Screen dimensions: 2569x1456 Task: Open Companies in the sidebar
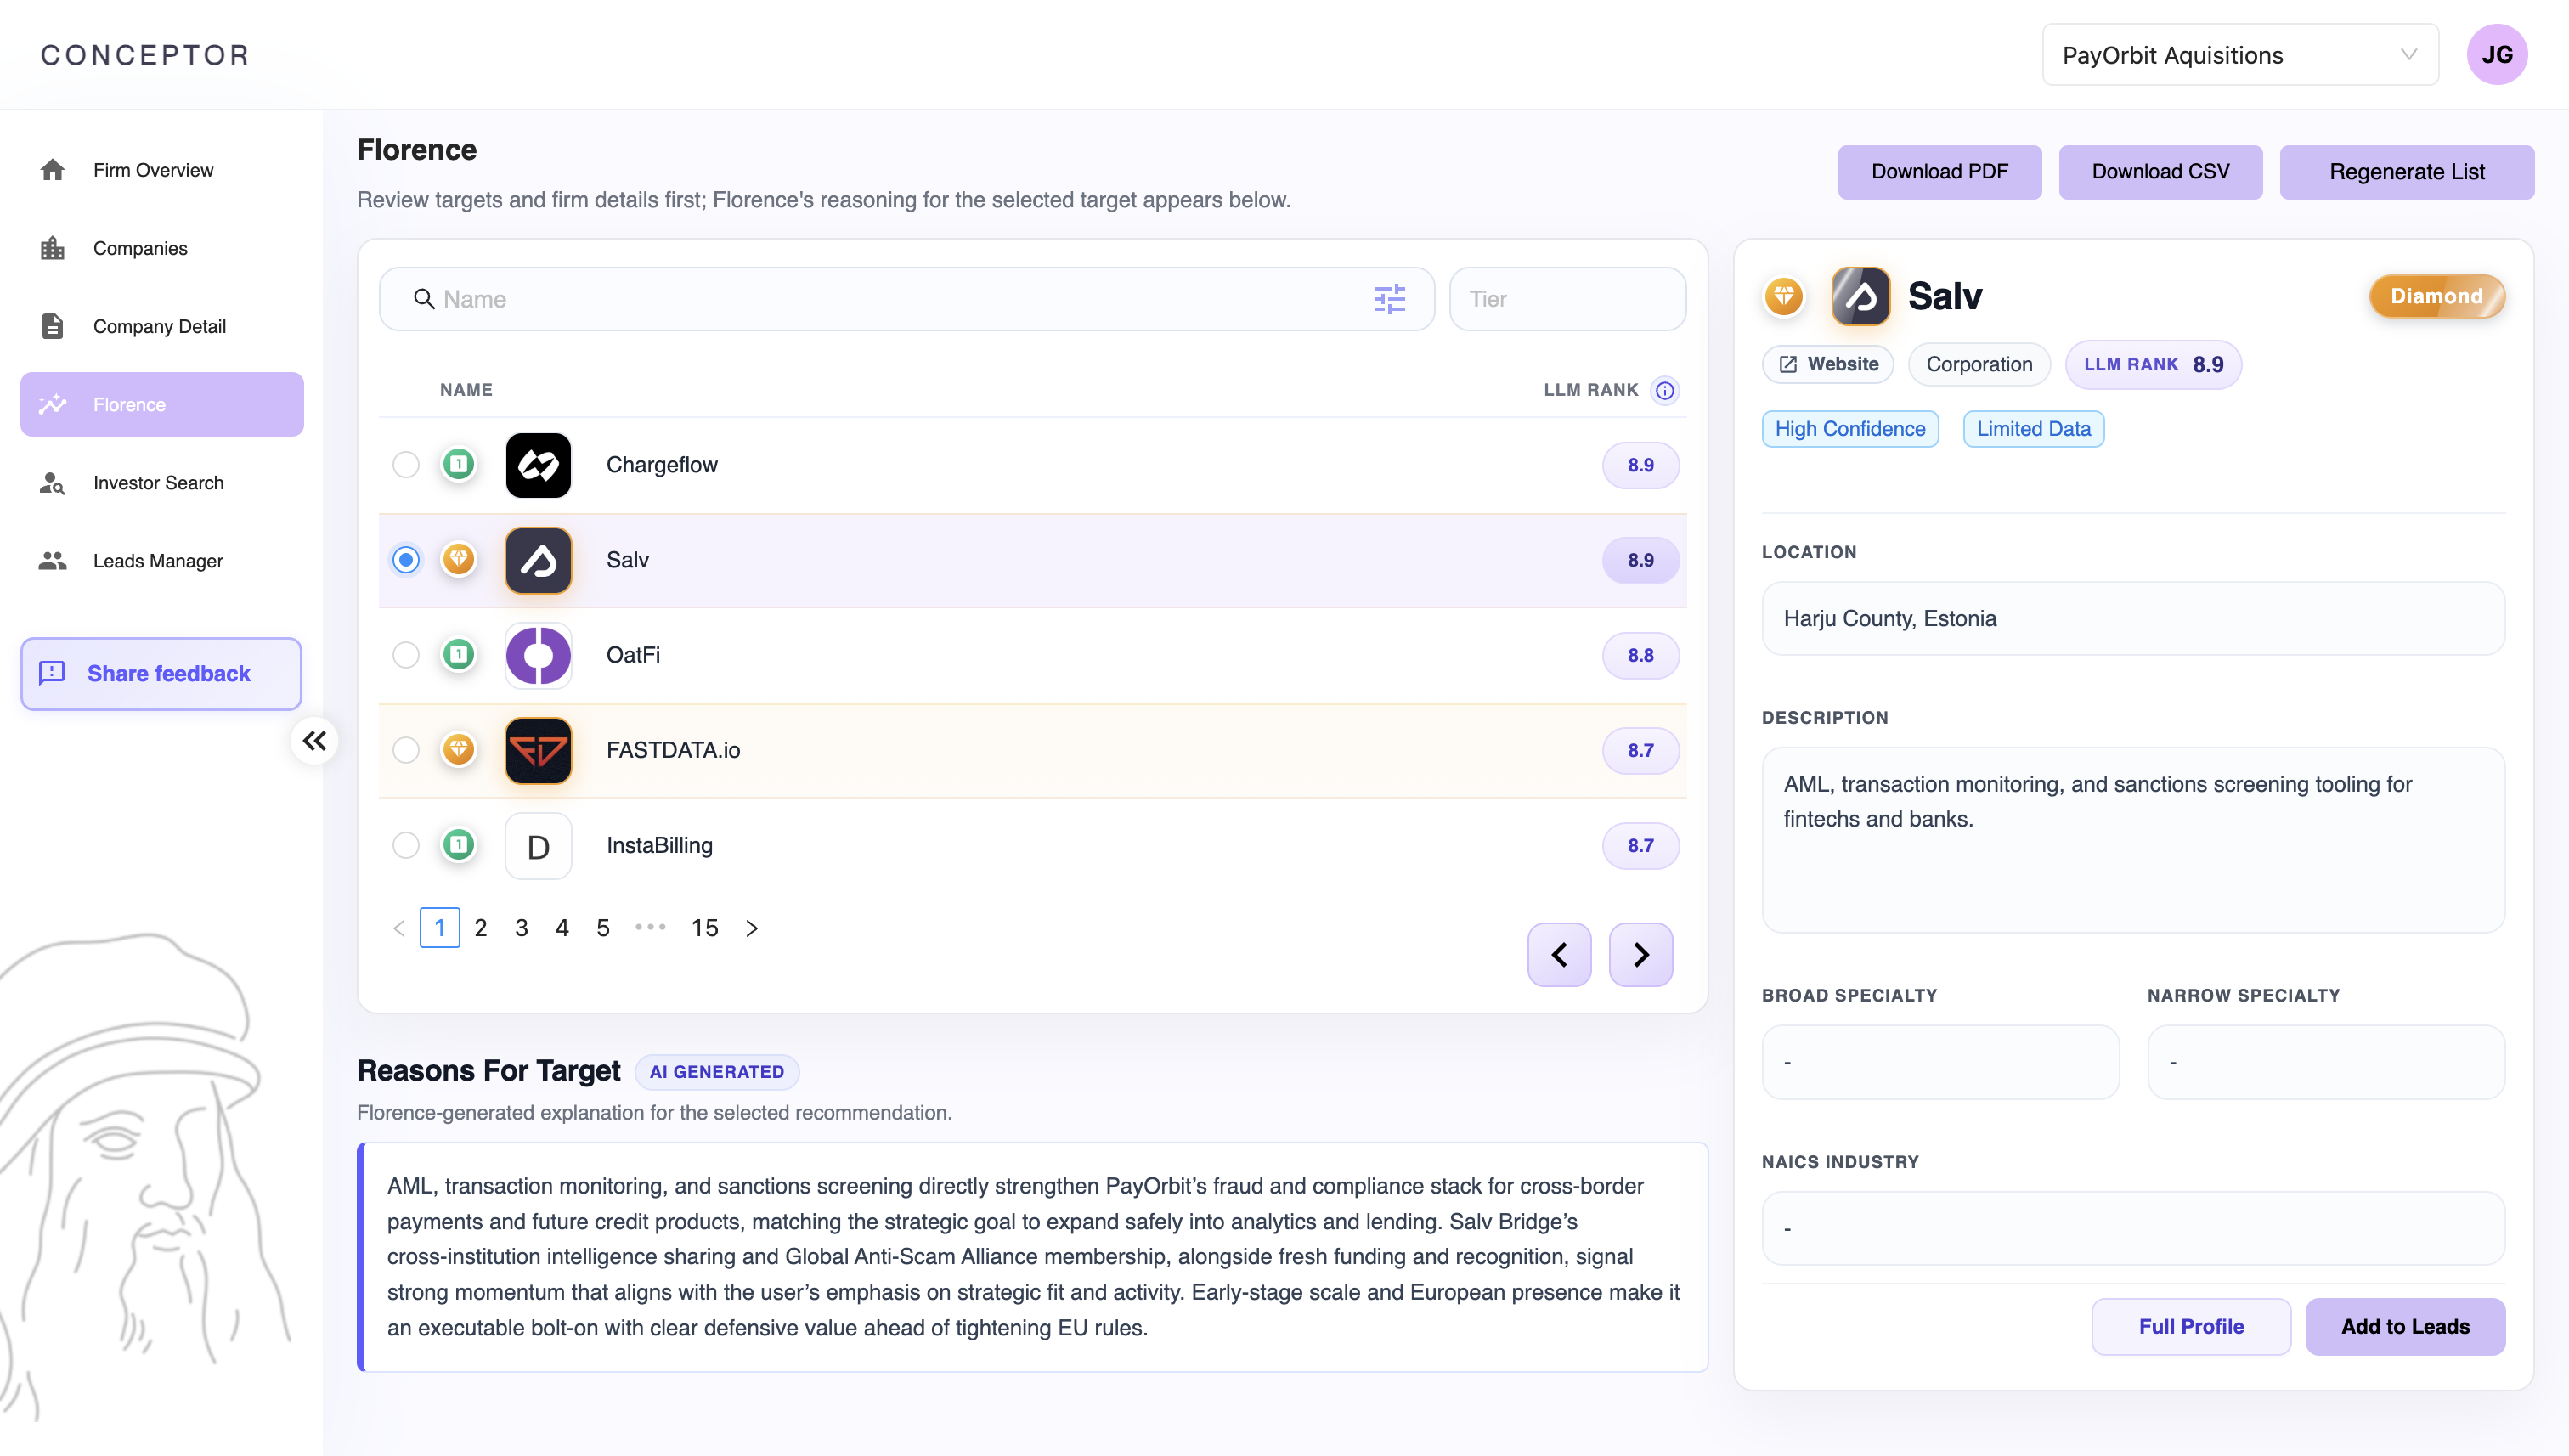coord(162,248)
